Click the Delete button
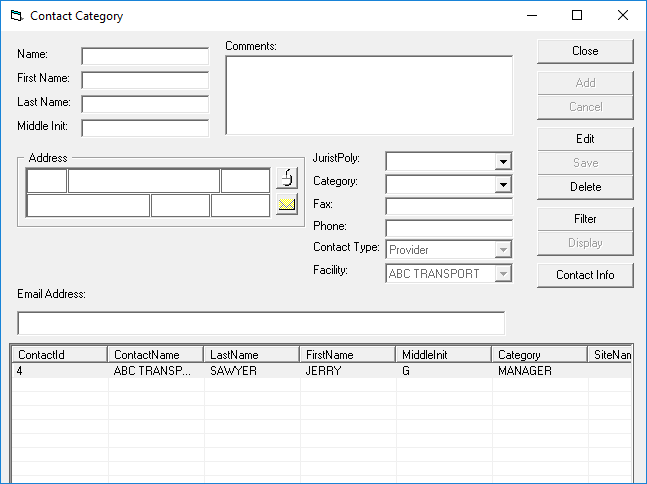This screenshot has width=647, height=484. pyautogui.click(x=585, y=187)
